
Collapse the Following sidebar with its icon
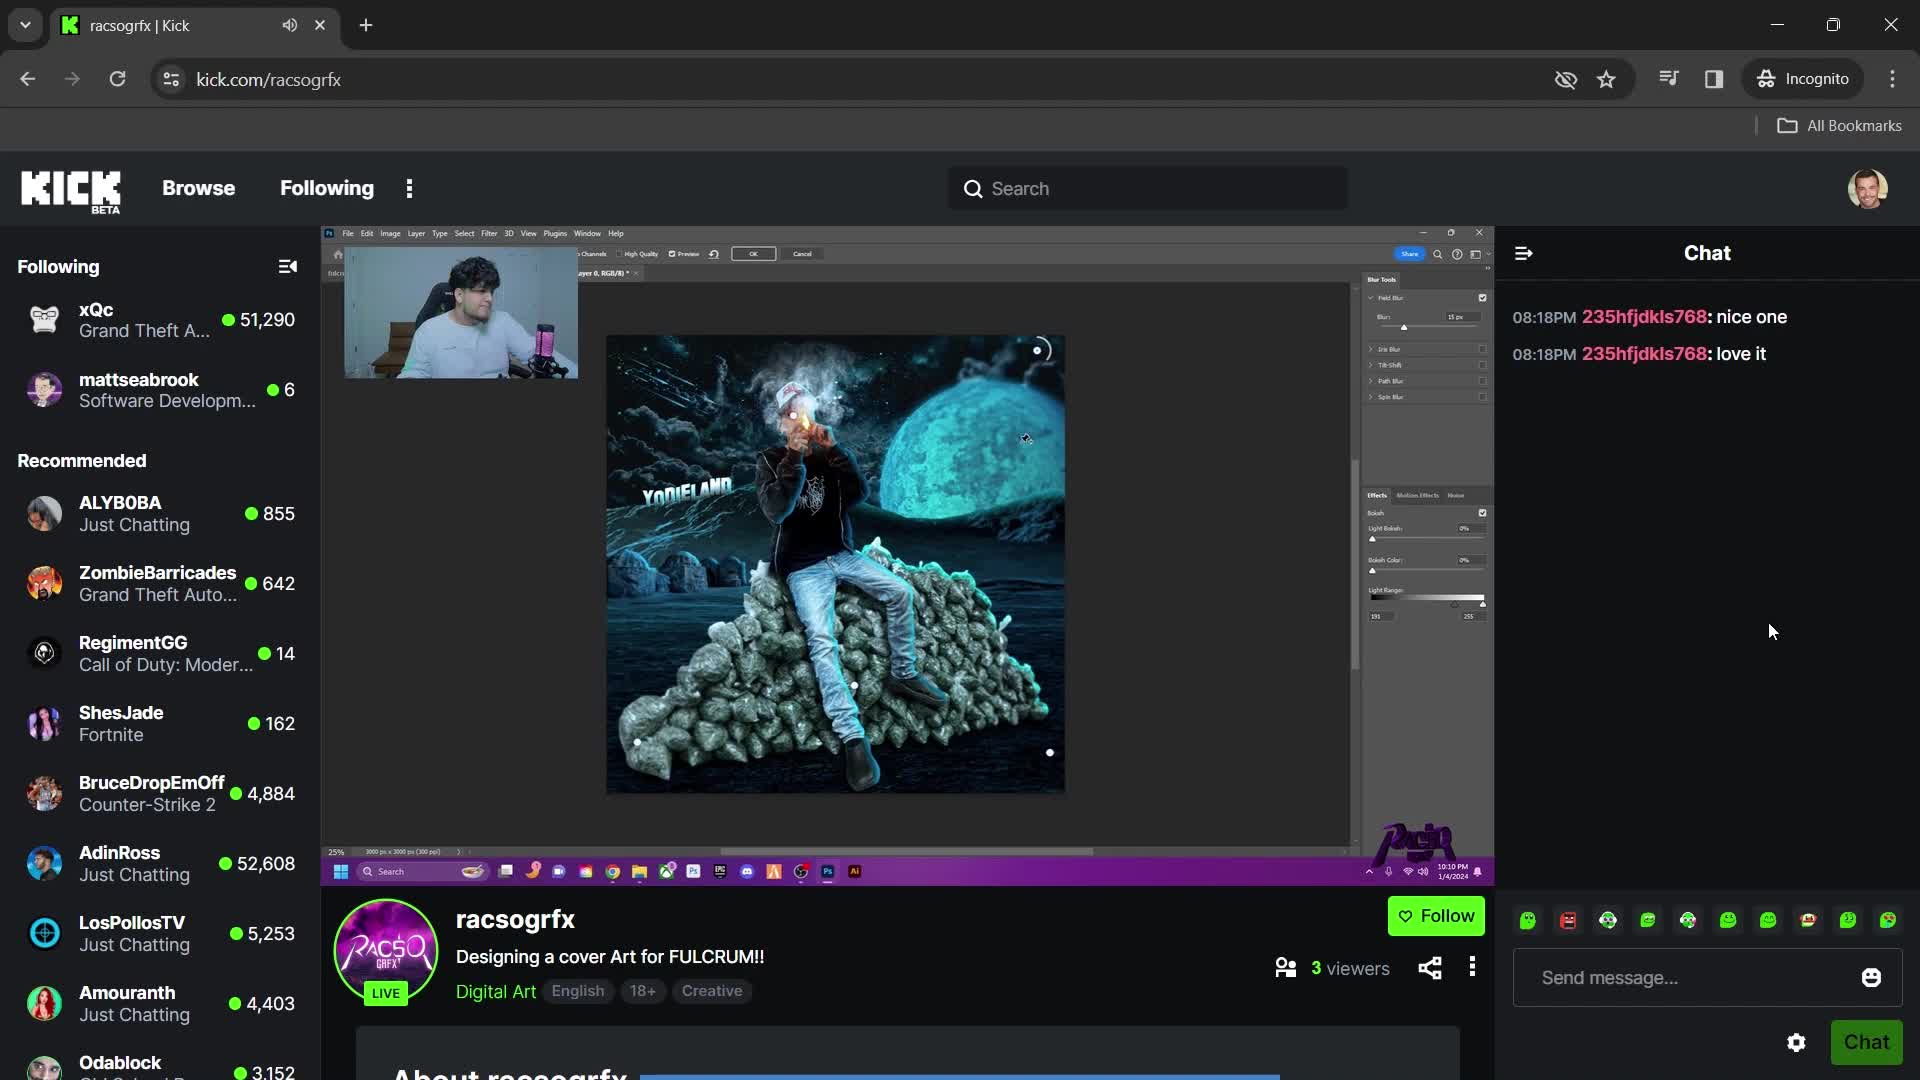[288, 267]
